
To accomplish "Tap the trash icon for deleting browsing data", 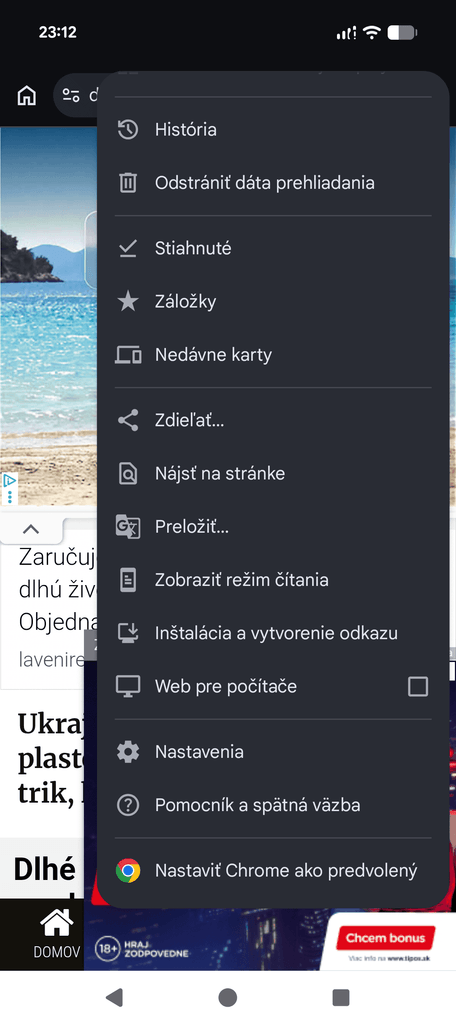I will [127, 182].
